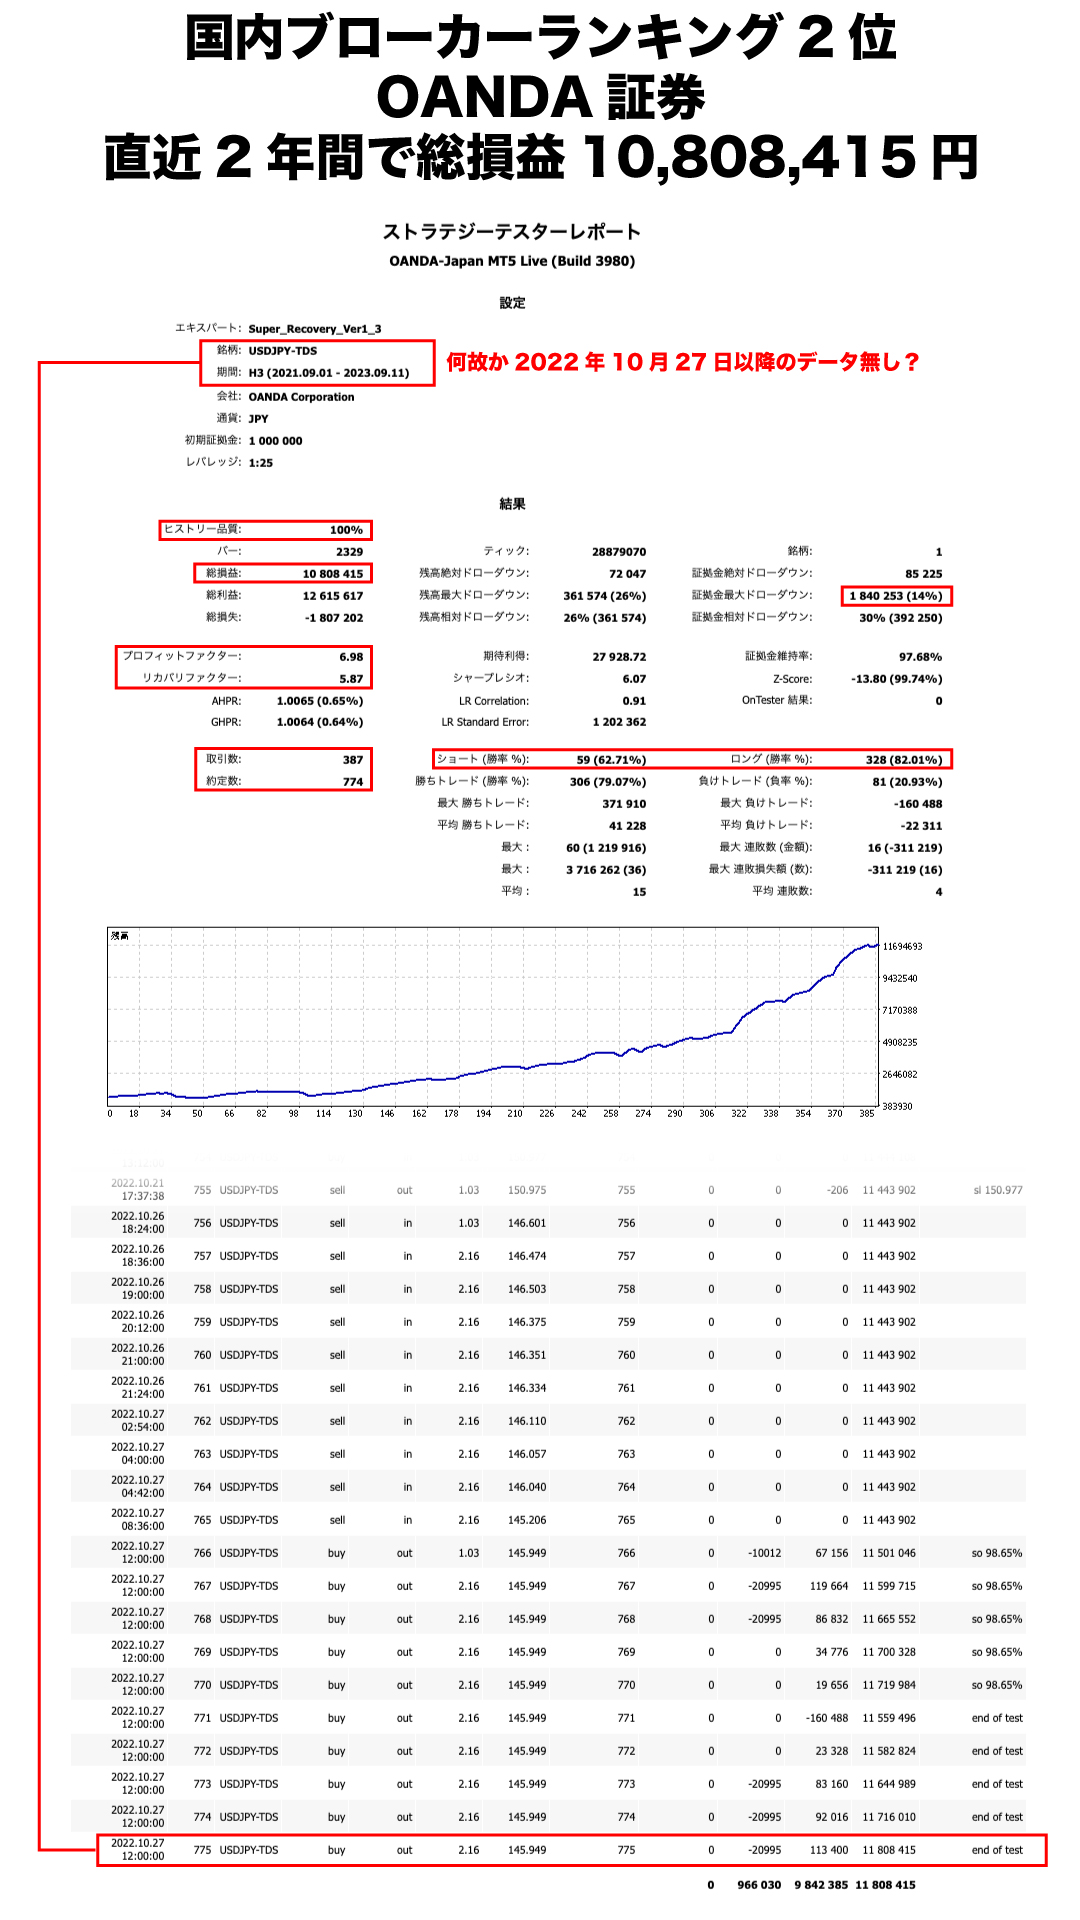Click short trades value '59 (62.71%)'
Image resolution: width=1080 pixels, height=1920 pixels.
click(x=611, y=760)
